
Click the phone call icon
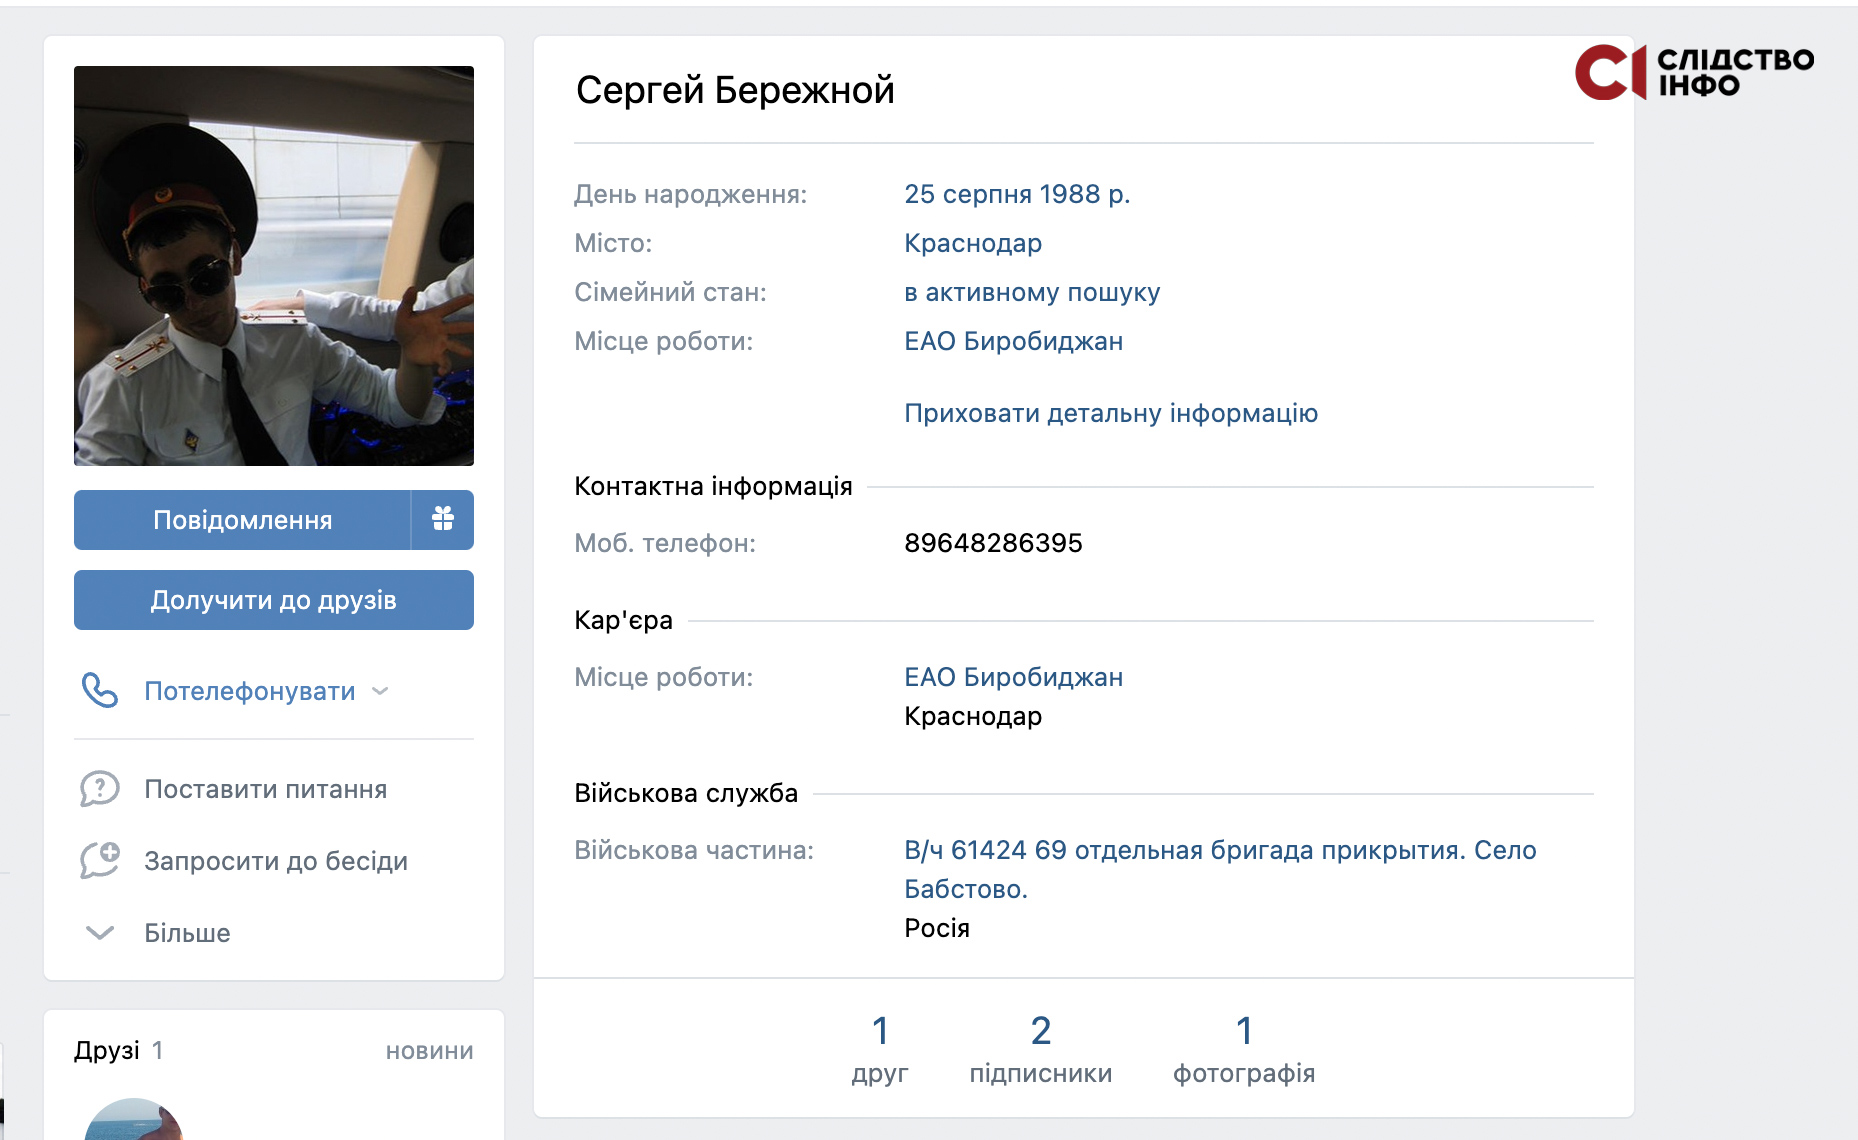(100, 691)
